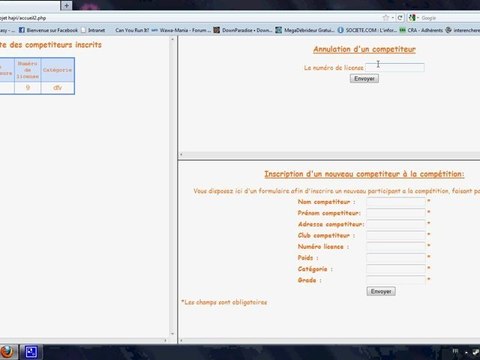This screenshot has width=480, height=360.
Task: Click the Adresse competiteur field
Action: pos(396,224)
